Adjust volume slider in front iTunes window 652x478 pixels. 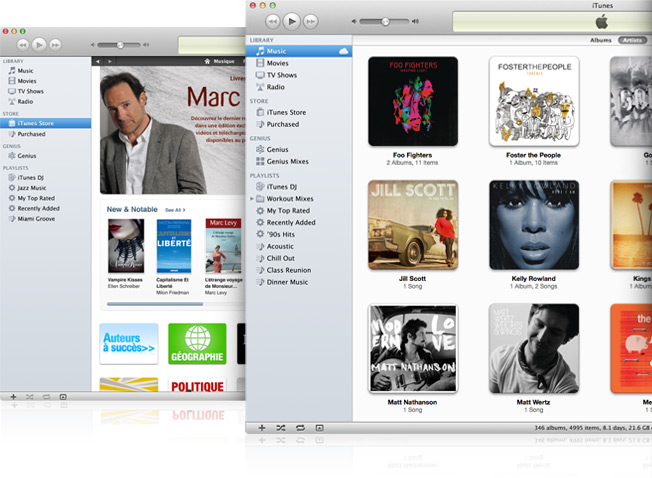pos(385,21)
